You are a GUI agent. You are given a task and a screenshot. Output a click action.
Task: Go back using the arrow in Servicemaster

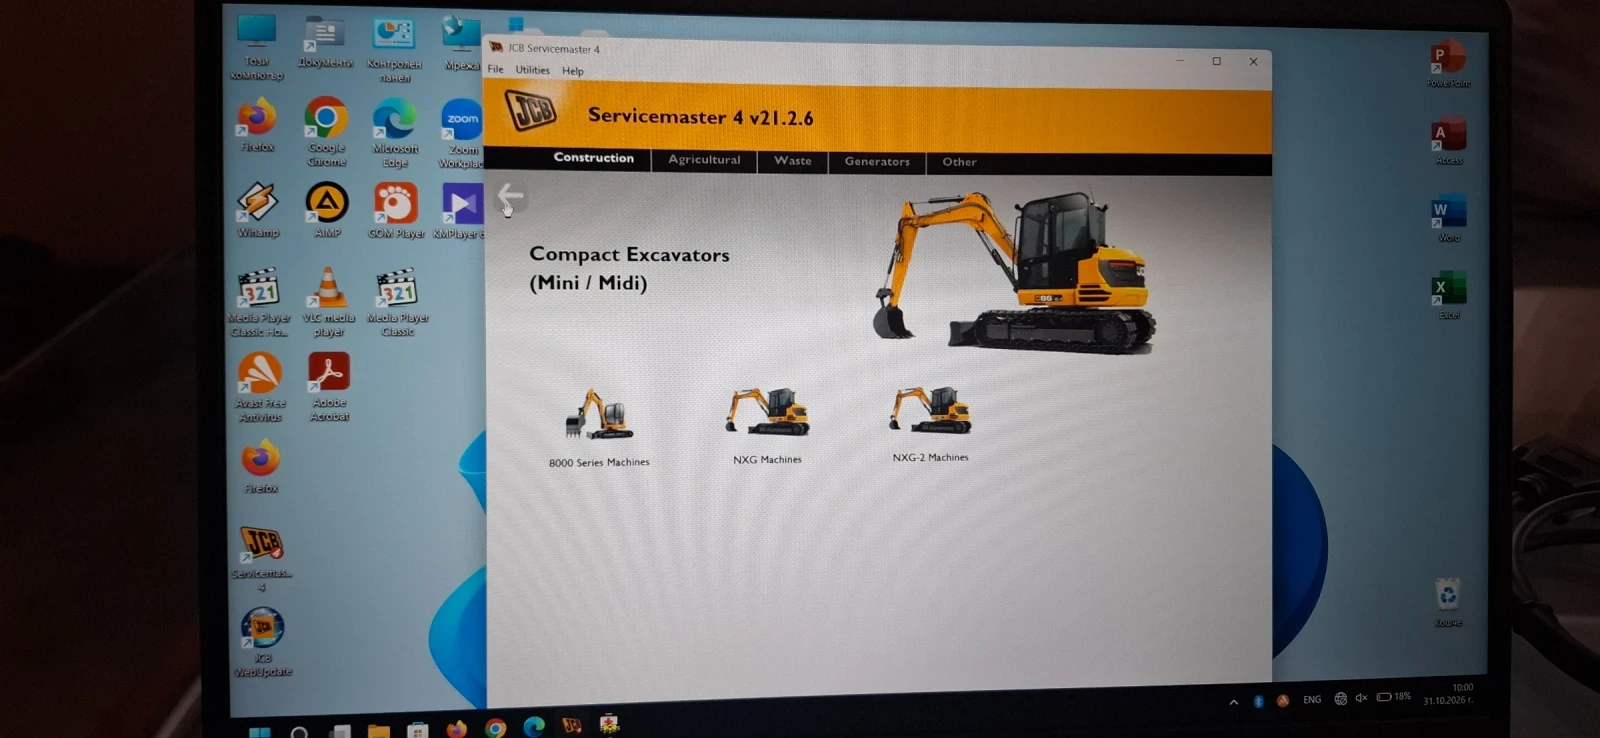(511, 196)
